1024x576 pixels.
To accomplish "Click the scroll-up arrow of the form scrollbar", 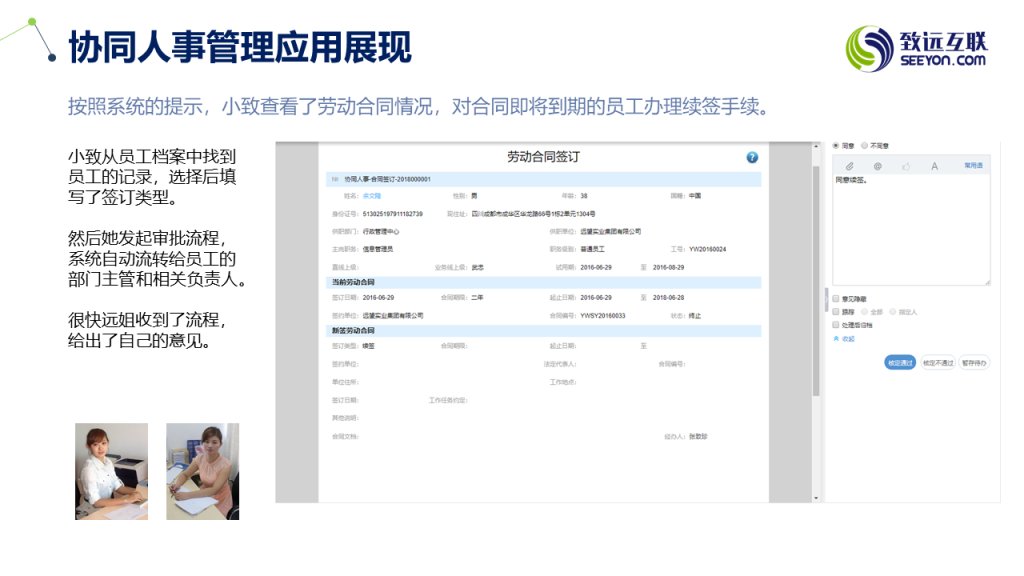I will 816,146.
